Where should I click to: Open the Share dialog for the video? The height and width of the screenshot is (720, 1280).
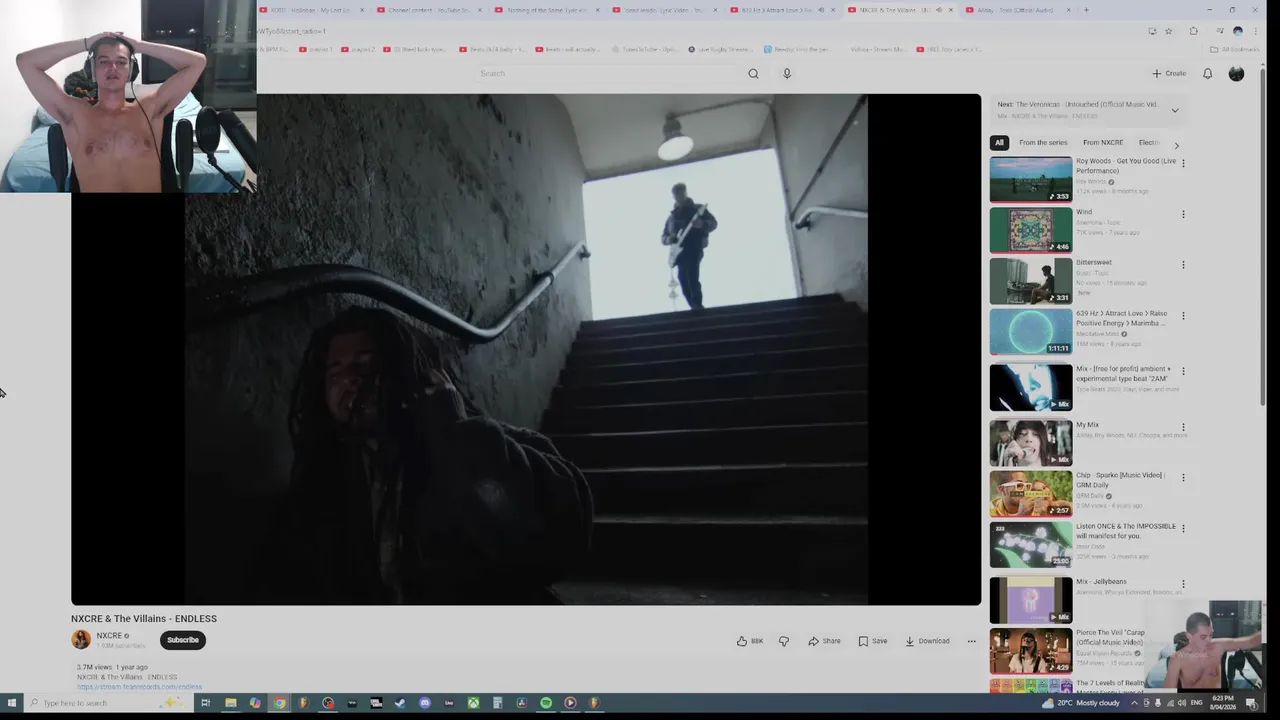pos(824,641)
